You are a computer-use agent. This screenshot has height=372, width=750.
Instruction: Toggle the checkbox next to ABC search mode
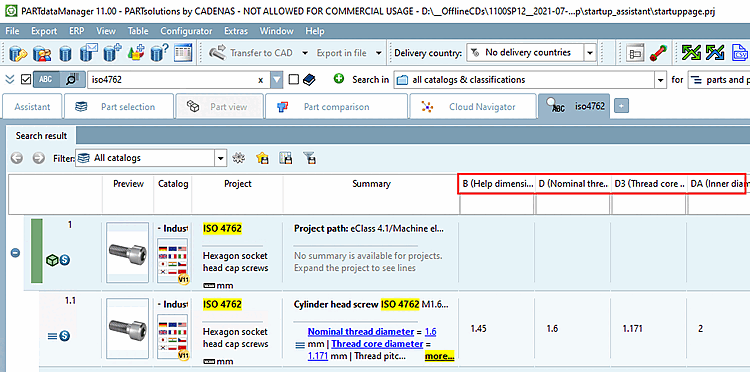[26, 80]
